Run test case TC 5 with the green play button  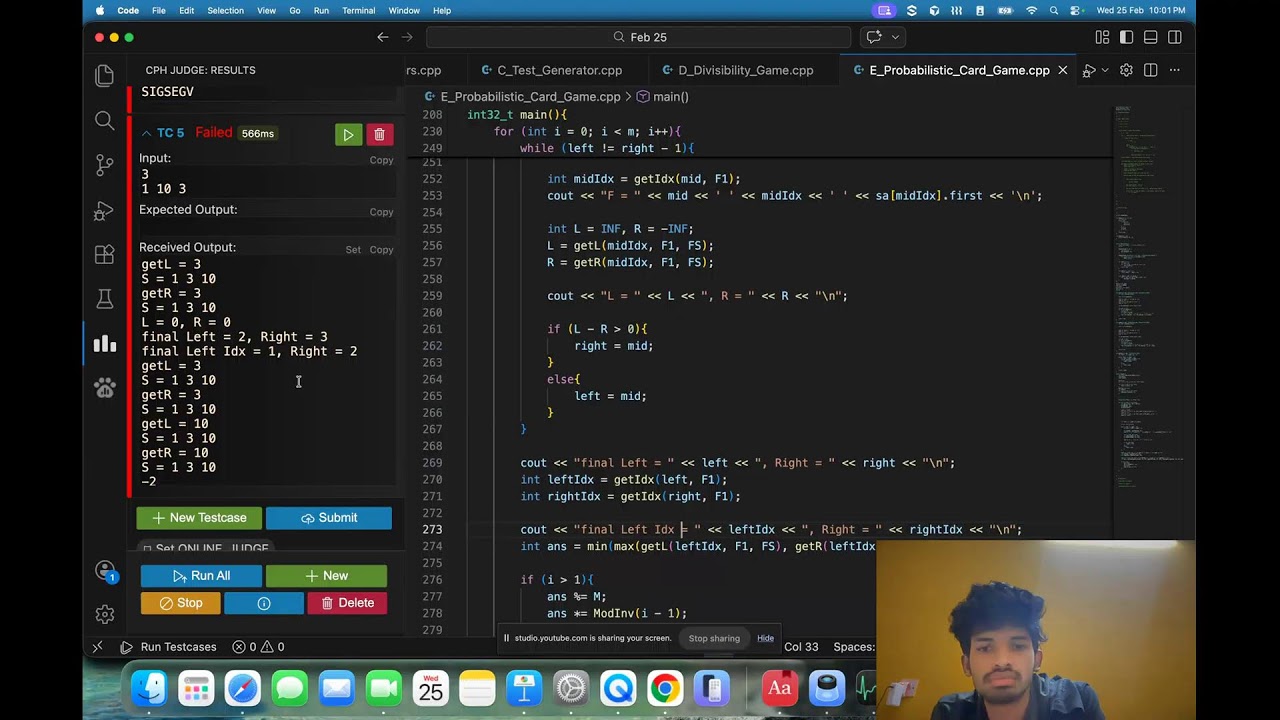pos(348,134)
